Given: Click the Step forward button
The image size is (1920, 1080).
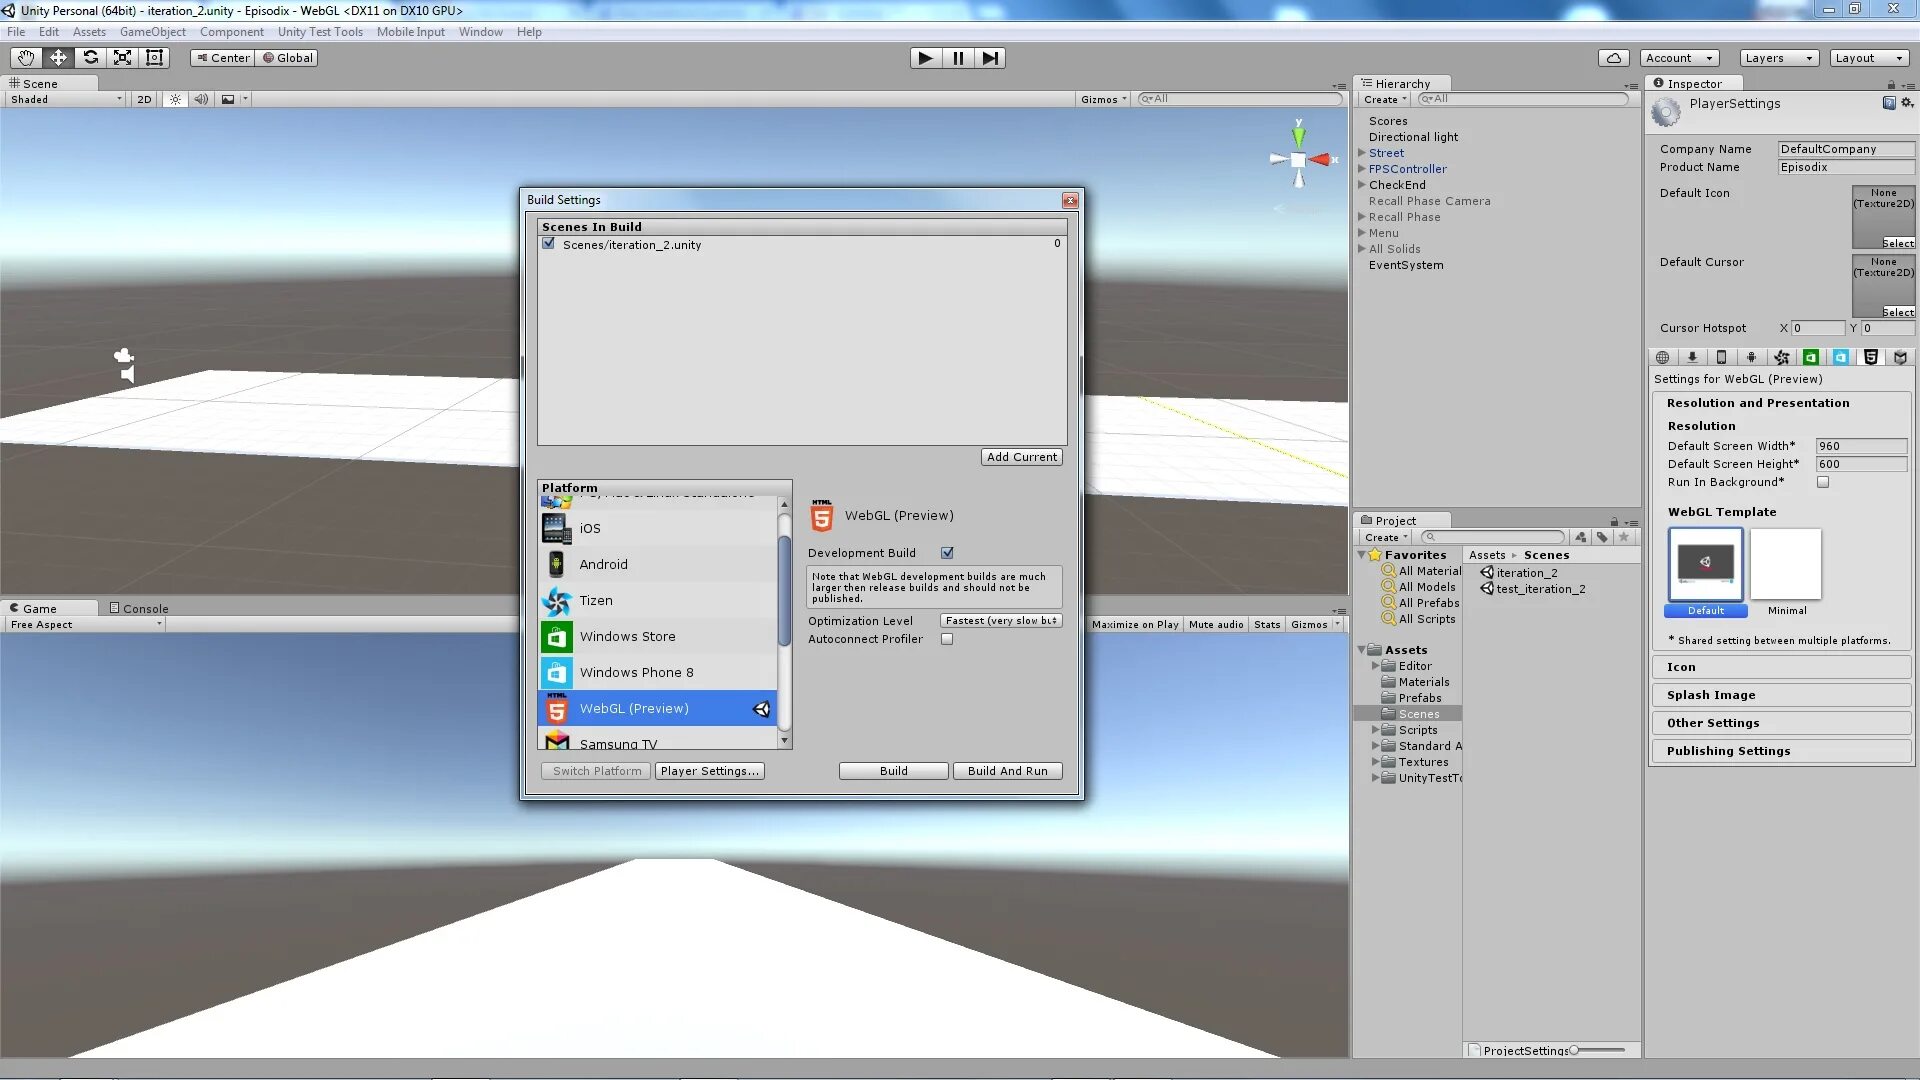Looking at the screenshot, I should tap(989, 58).
